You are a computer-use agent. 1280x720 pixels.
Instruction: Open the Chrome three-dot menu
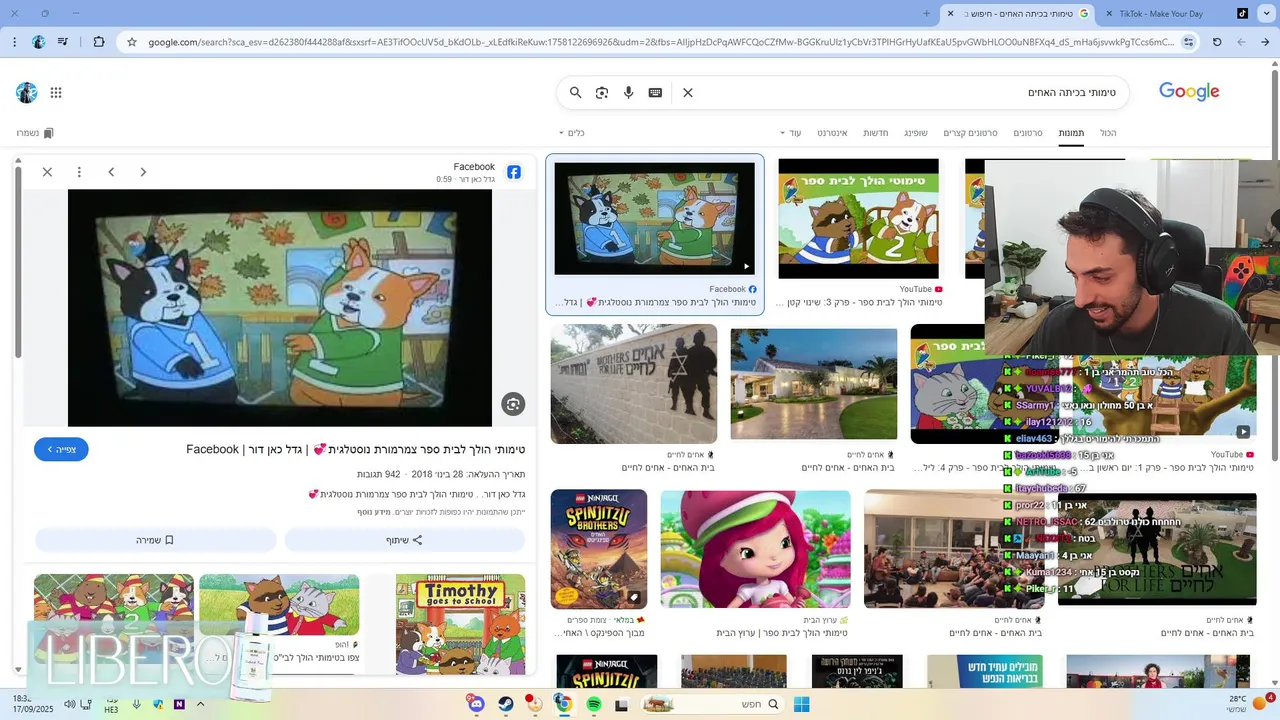click(14, 42)
